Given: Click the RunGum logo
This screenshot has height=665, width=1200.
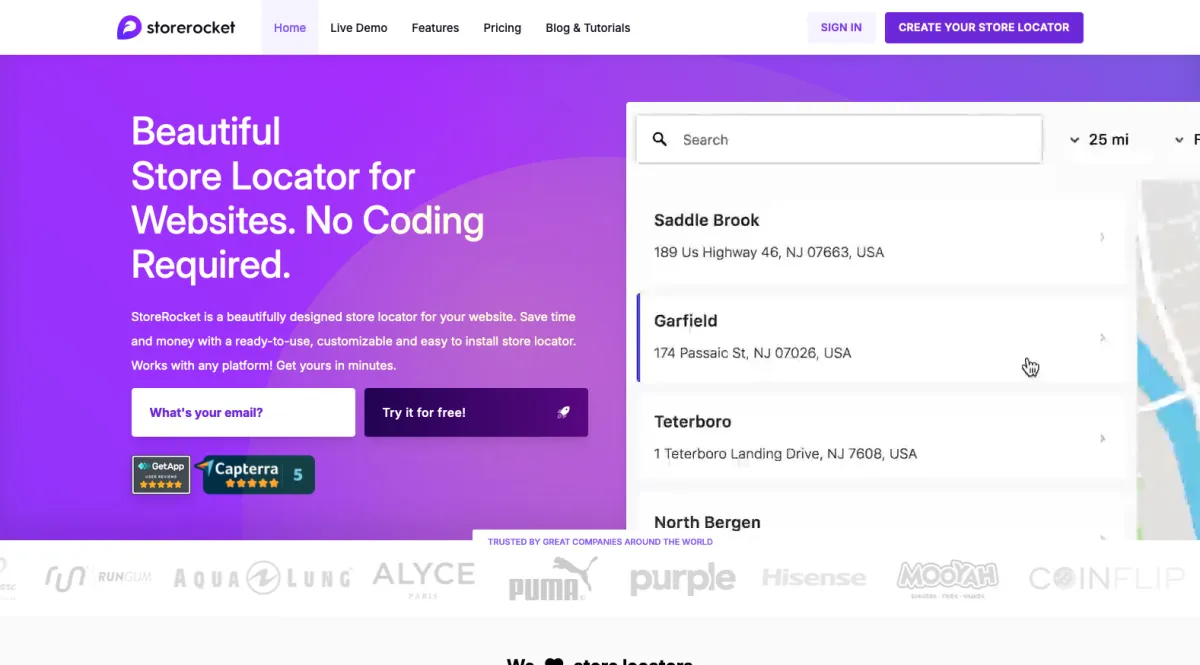Looking at the screenshot, I should click(97, 577).
